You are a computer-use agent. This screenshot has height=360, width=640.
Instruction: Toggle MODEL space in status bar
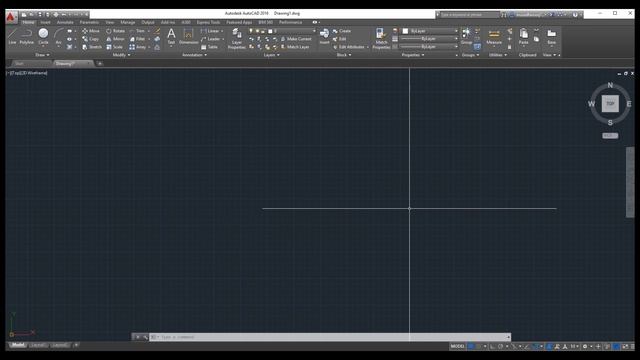click(457, 346)
